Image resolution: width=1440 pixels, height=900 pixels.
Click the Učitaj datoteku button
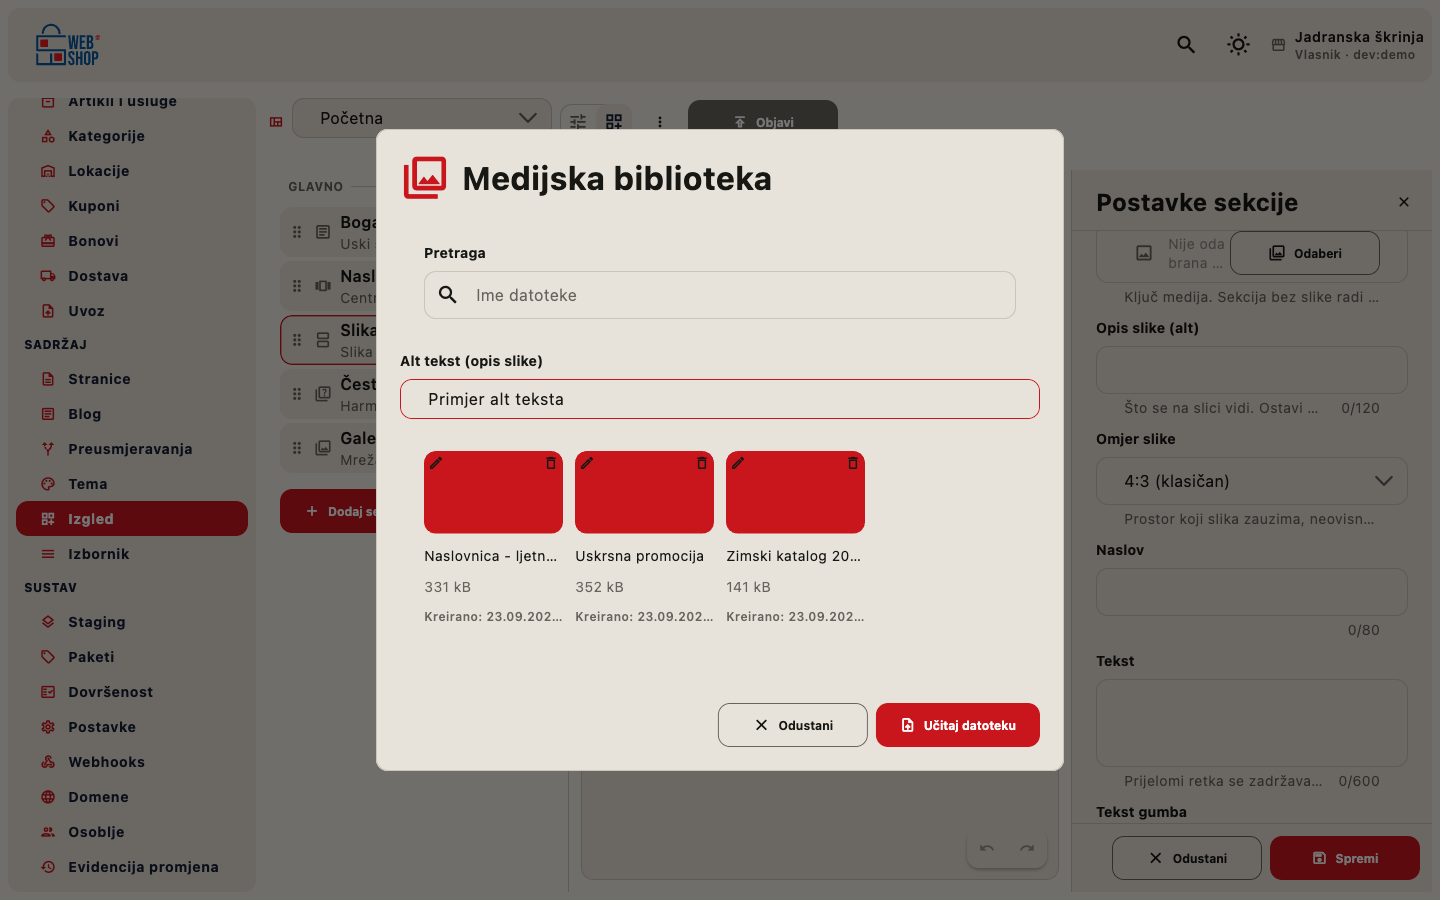click(958, 725)
